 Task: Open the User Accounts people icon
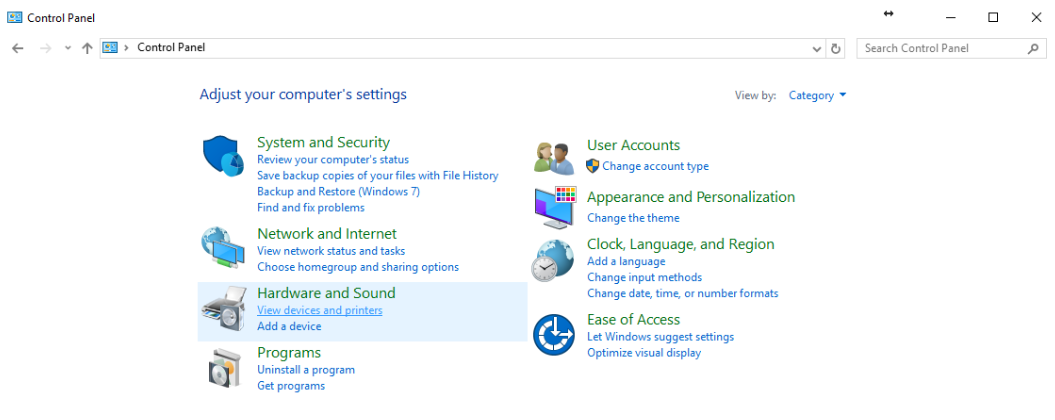pyautogui.click(x=554, y=159)
